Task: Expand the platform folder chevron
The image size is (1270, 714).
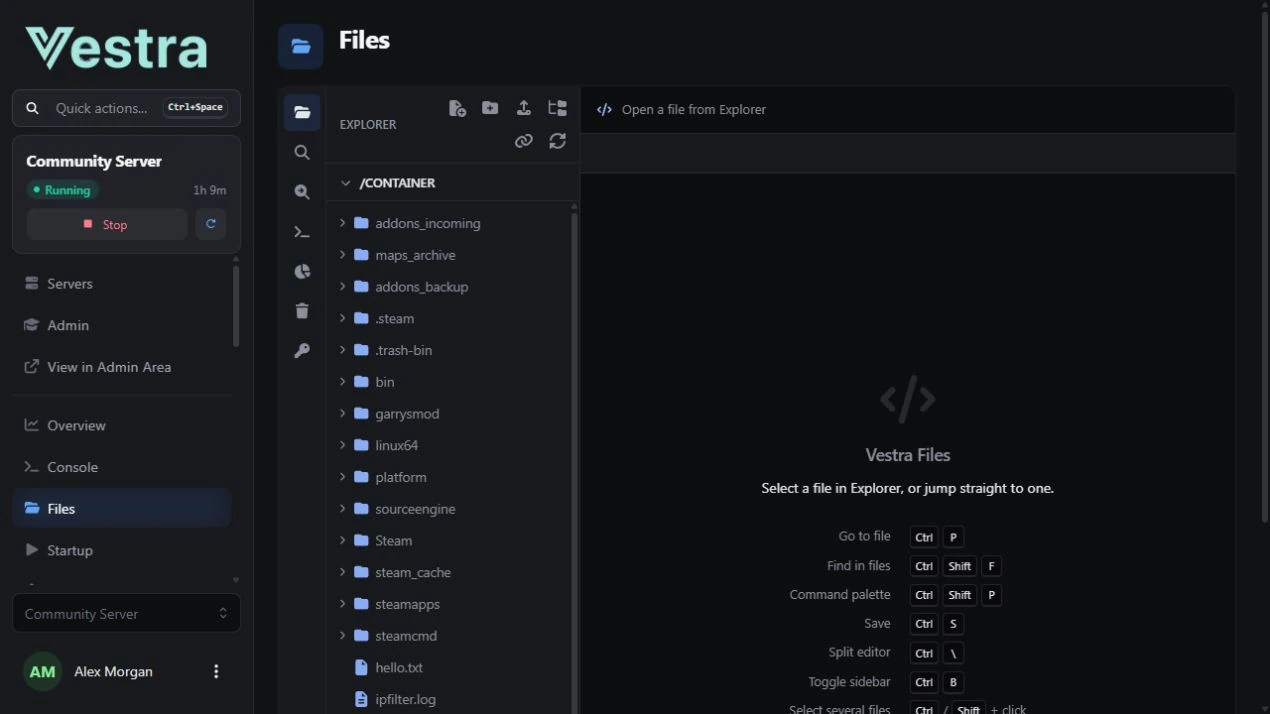Action: click(342, 477)
